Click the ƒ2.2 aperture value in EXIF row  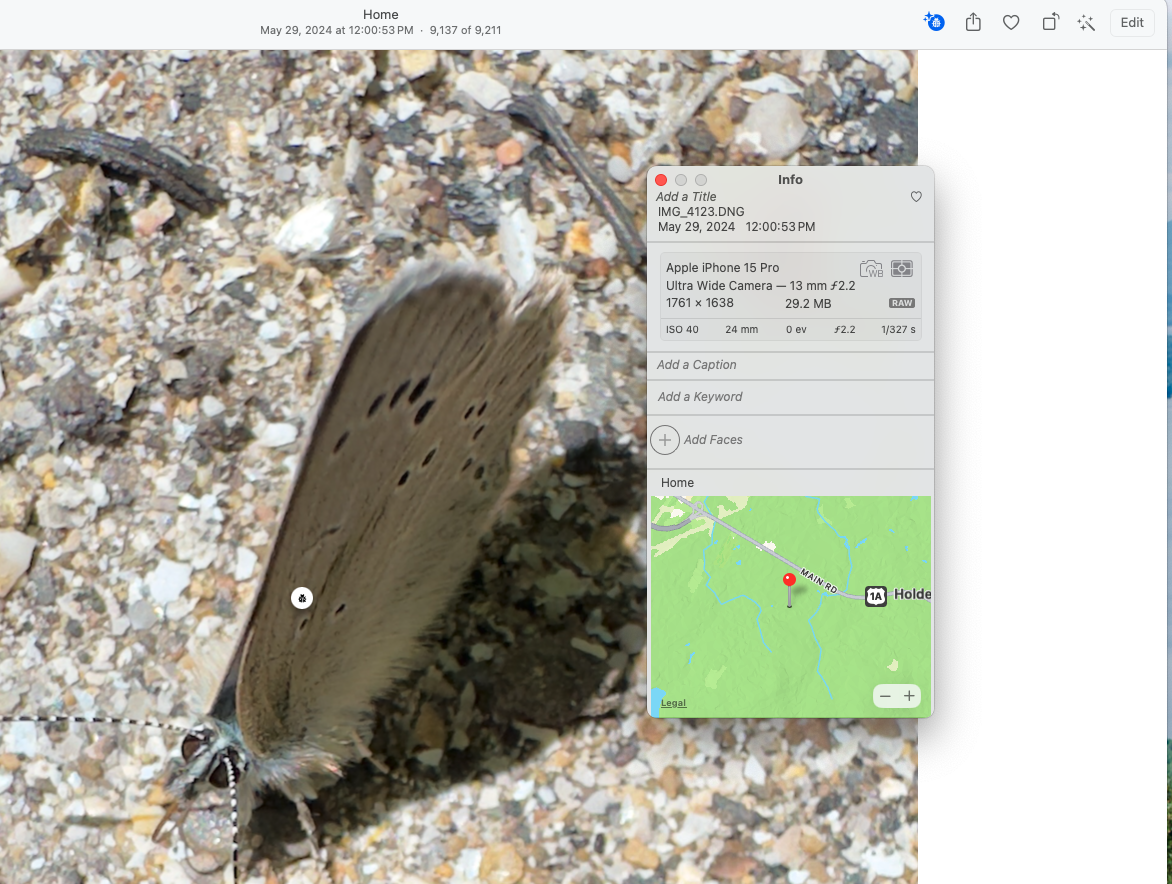845,330
